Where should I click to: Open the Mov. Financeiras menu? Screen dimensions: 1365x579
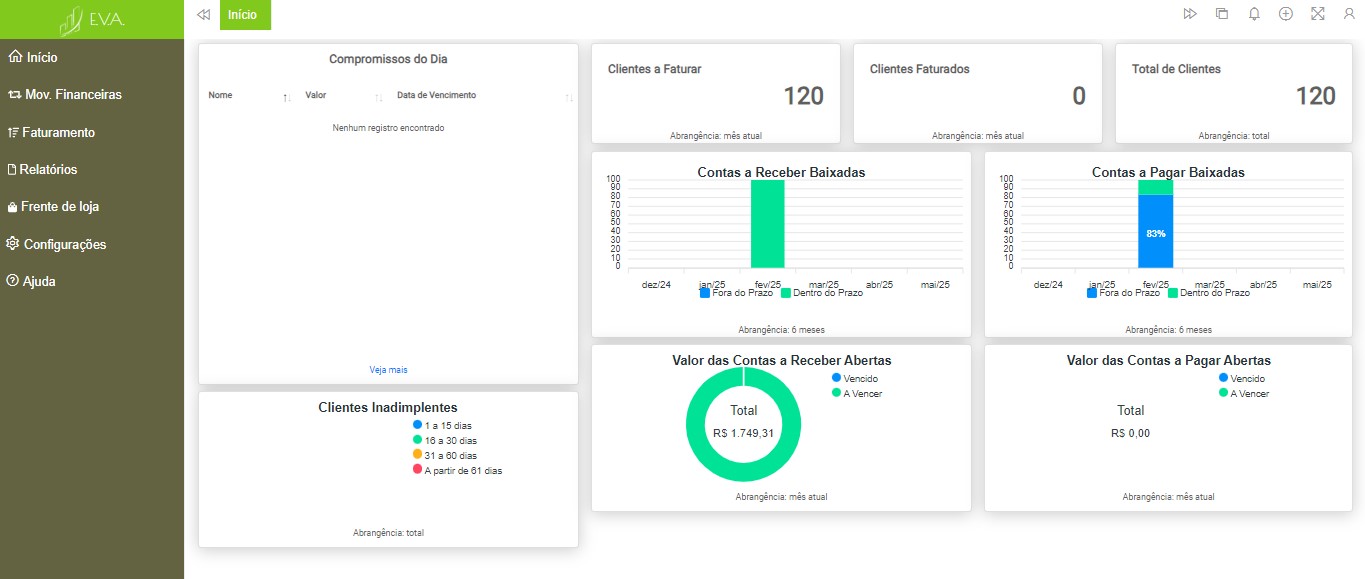(72, 95)
